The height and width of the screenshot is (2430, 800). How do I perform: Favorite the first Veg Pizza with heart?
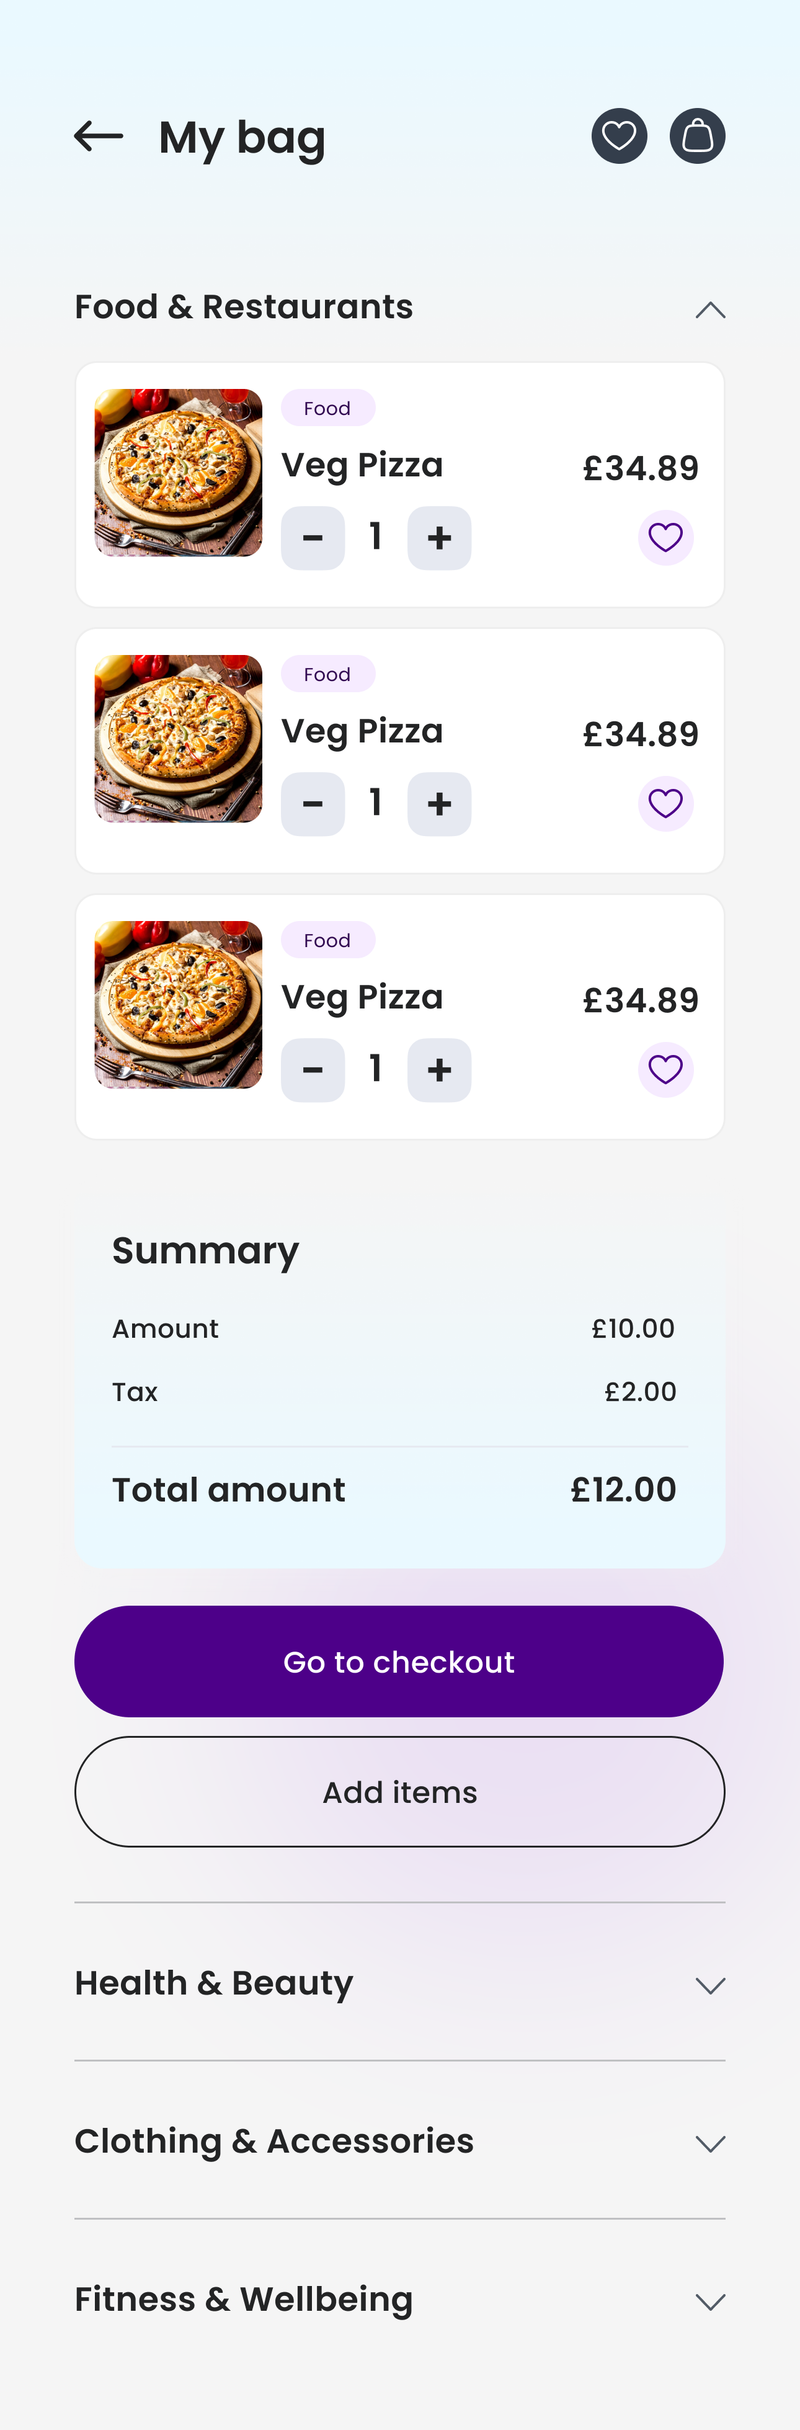point(665,538)
